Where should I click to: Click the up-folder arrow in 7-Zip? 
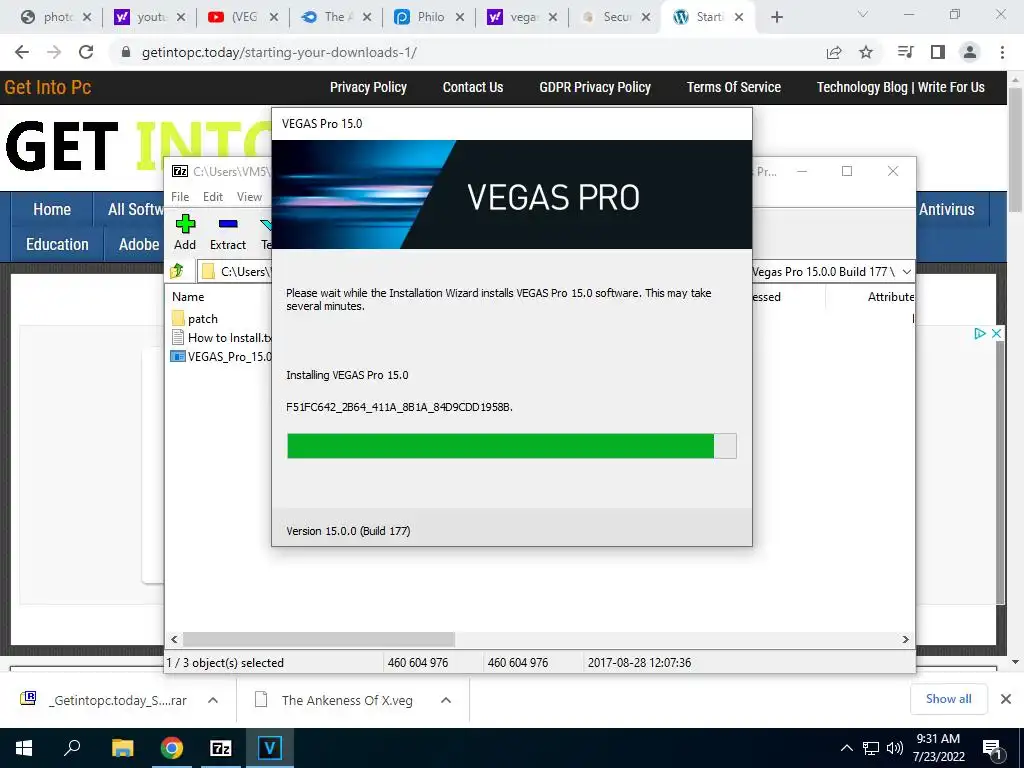(x=177, y=271)
